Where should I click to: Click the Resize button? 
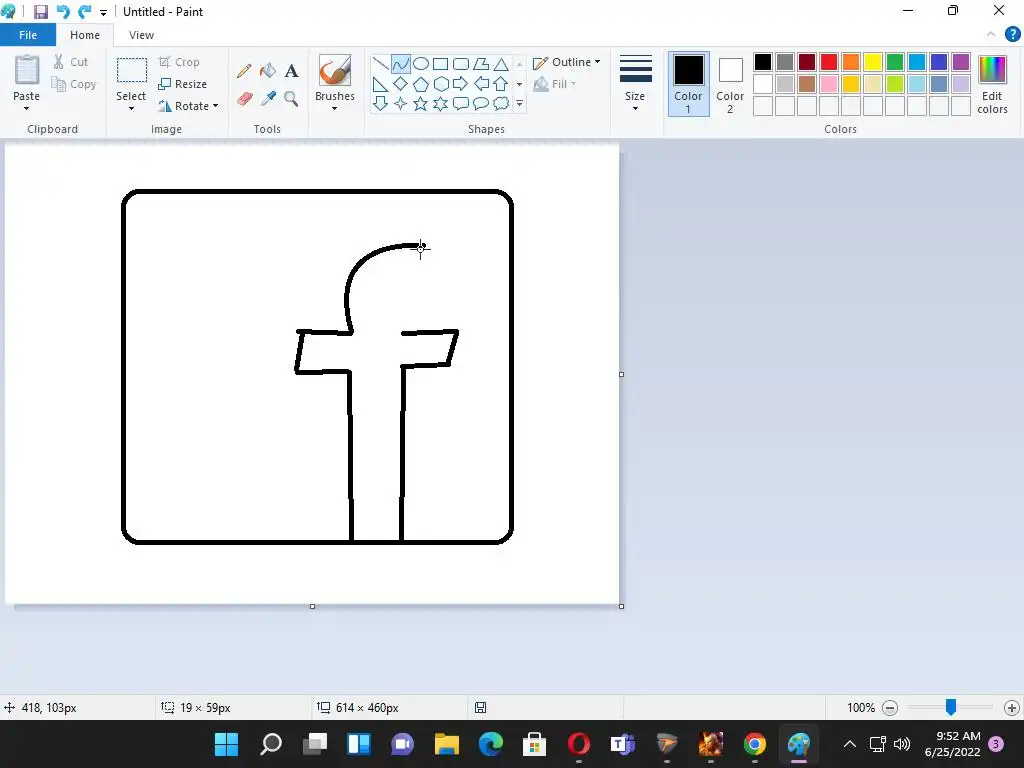pos(183,84)
